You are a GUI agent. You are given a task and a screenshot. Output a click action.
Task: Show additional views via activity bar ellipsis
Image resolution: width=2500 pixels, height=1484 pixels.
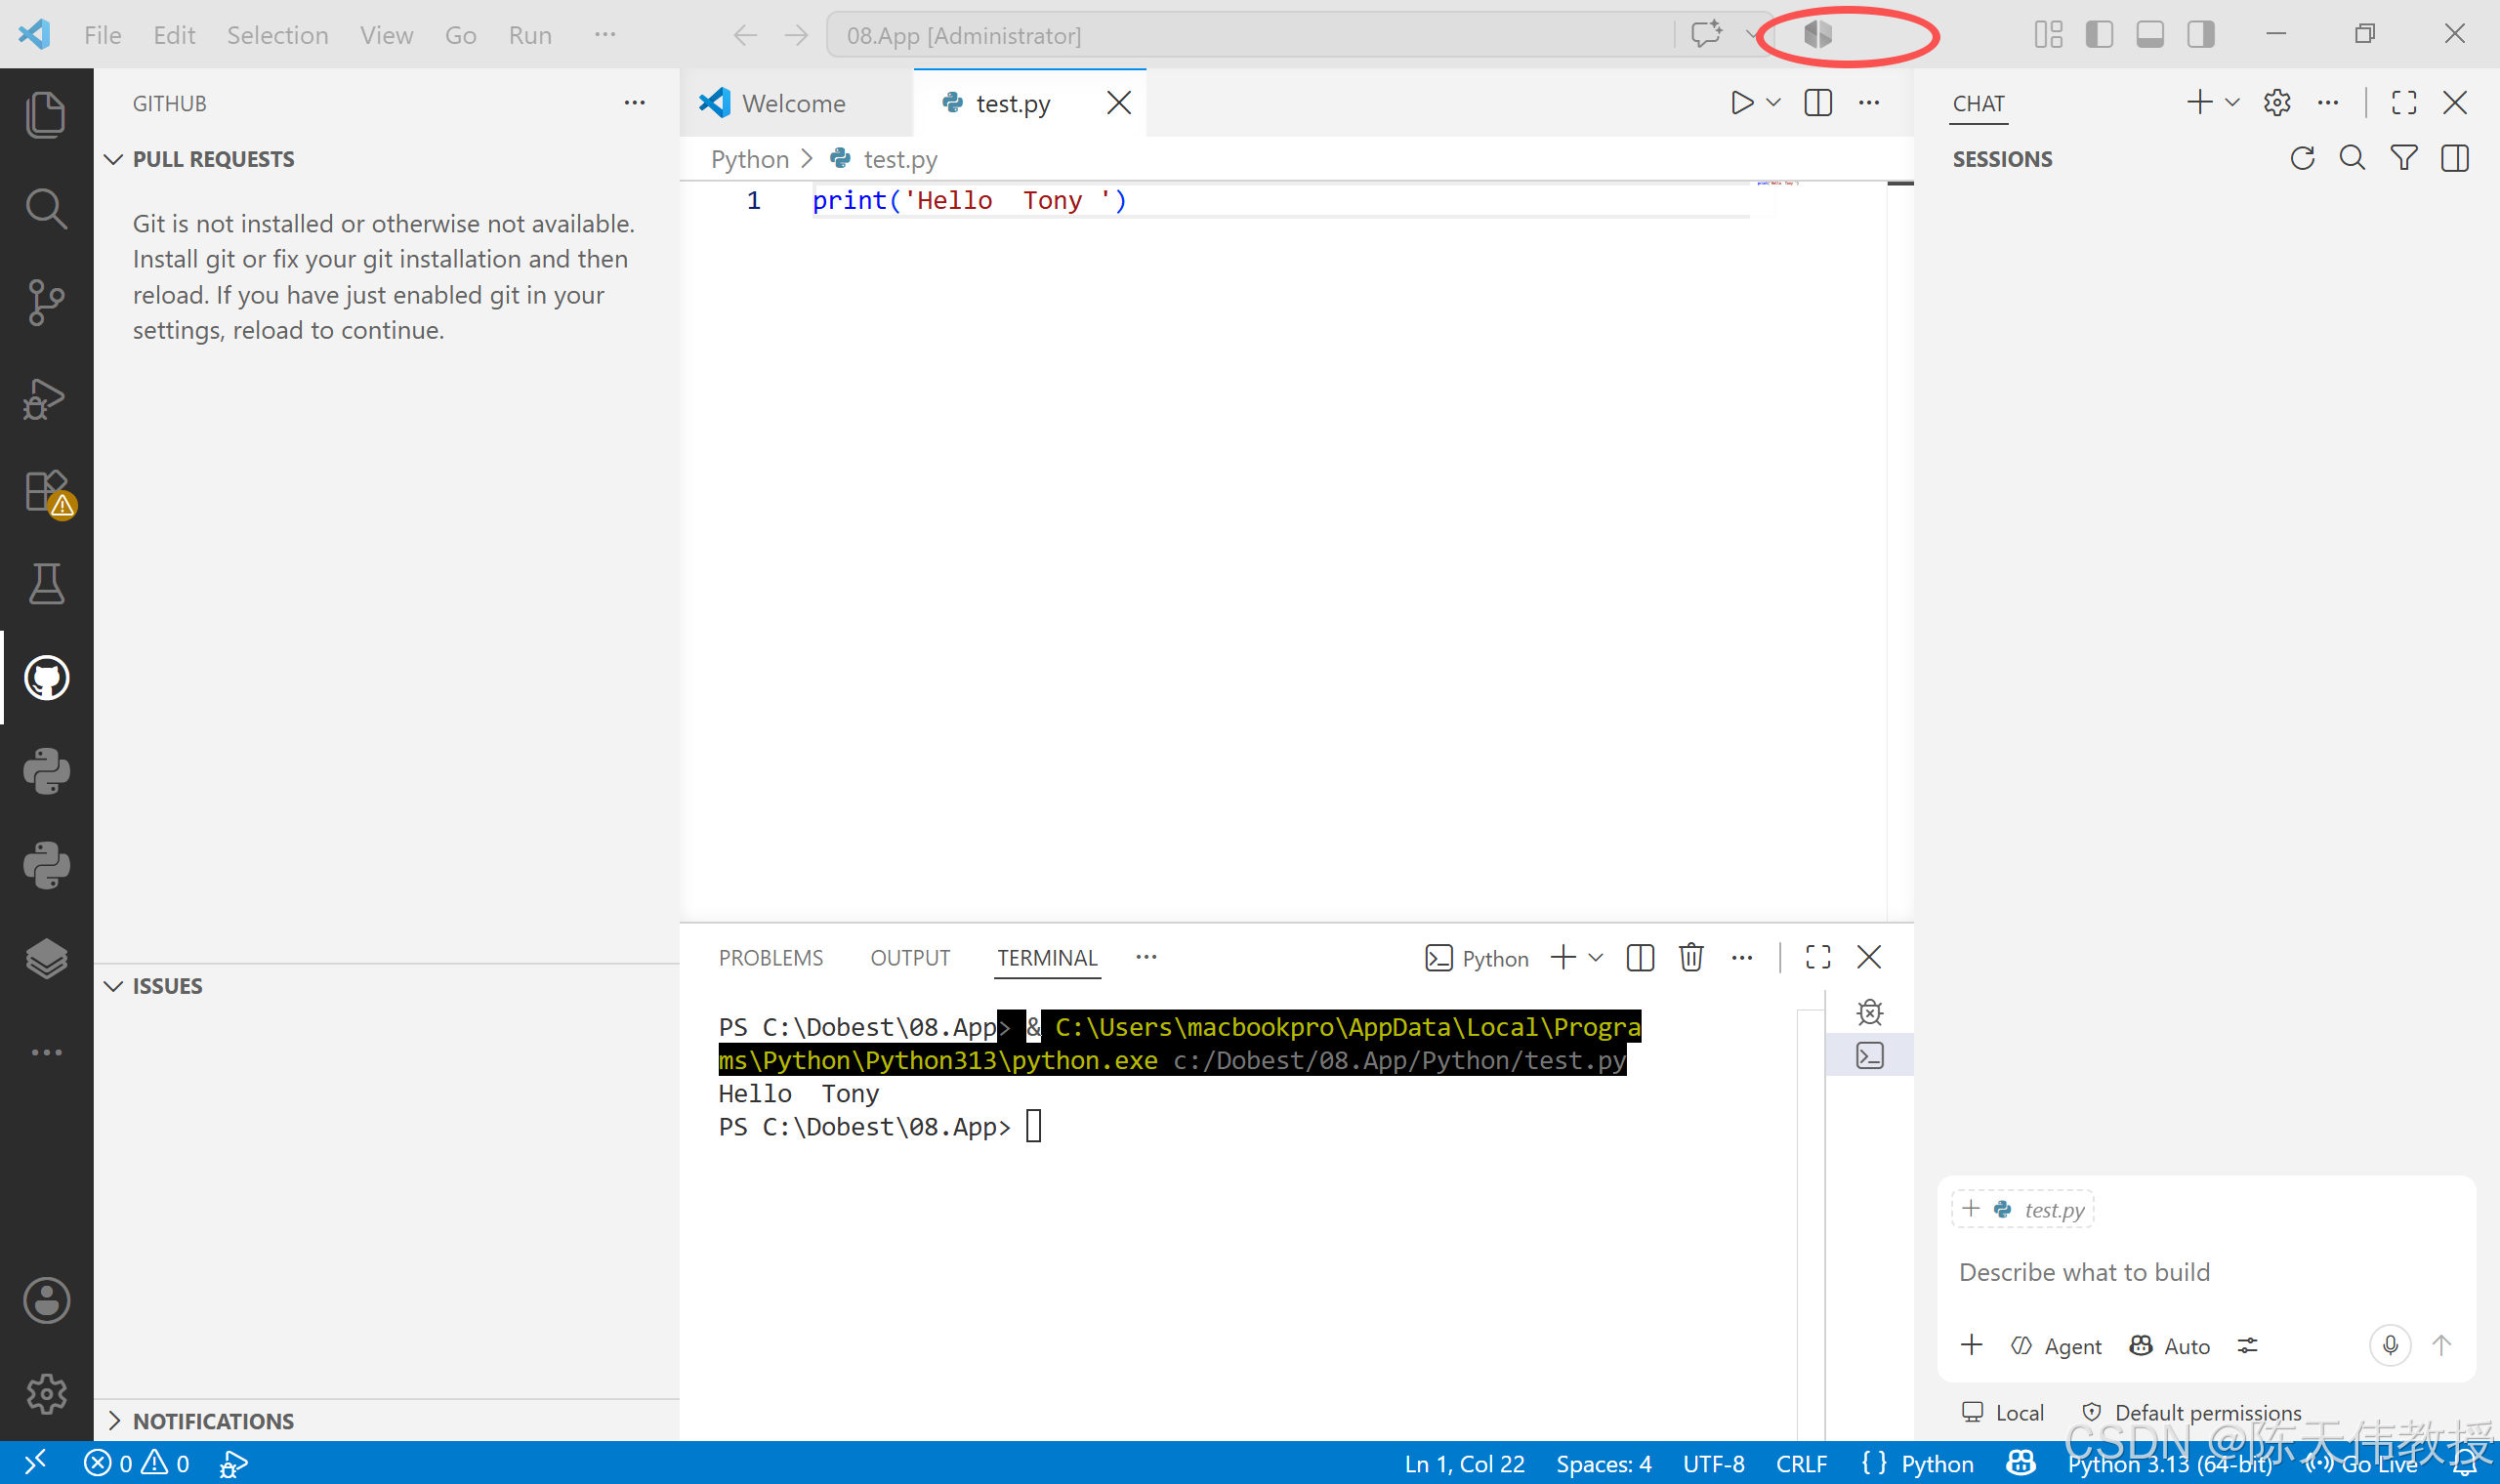pyautogui.click(x=46, y=1052)
